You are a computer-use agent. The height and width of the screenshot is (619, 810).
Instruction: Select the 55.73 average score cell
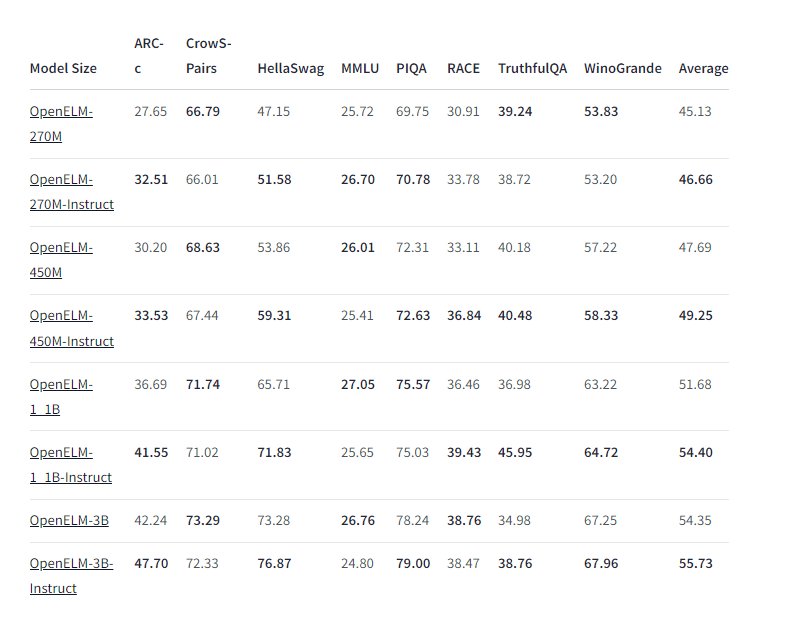pyautogui.click(x=695, y=563)
